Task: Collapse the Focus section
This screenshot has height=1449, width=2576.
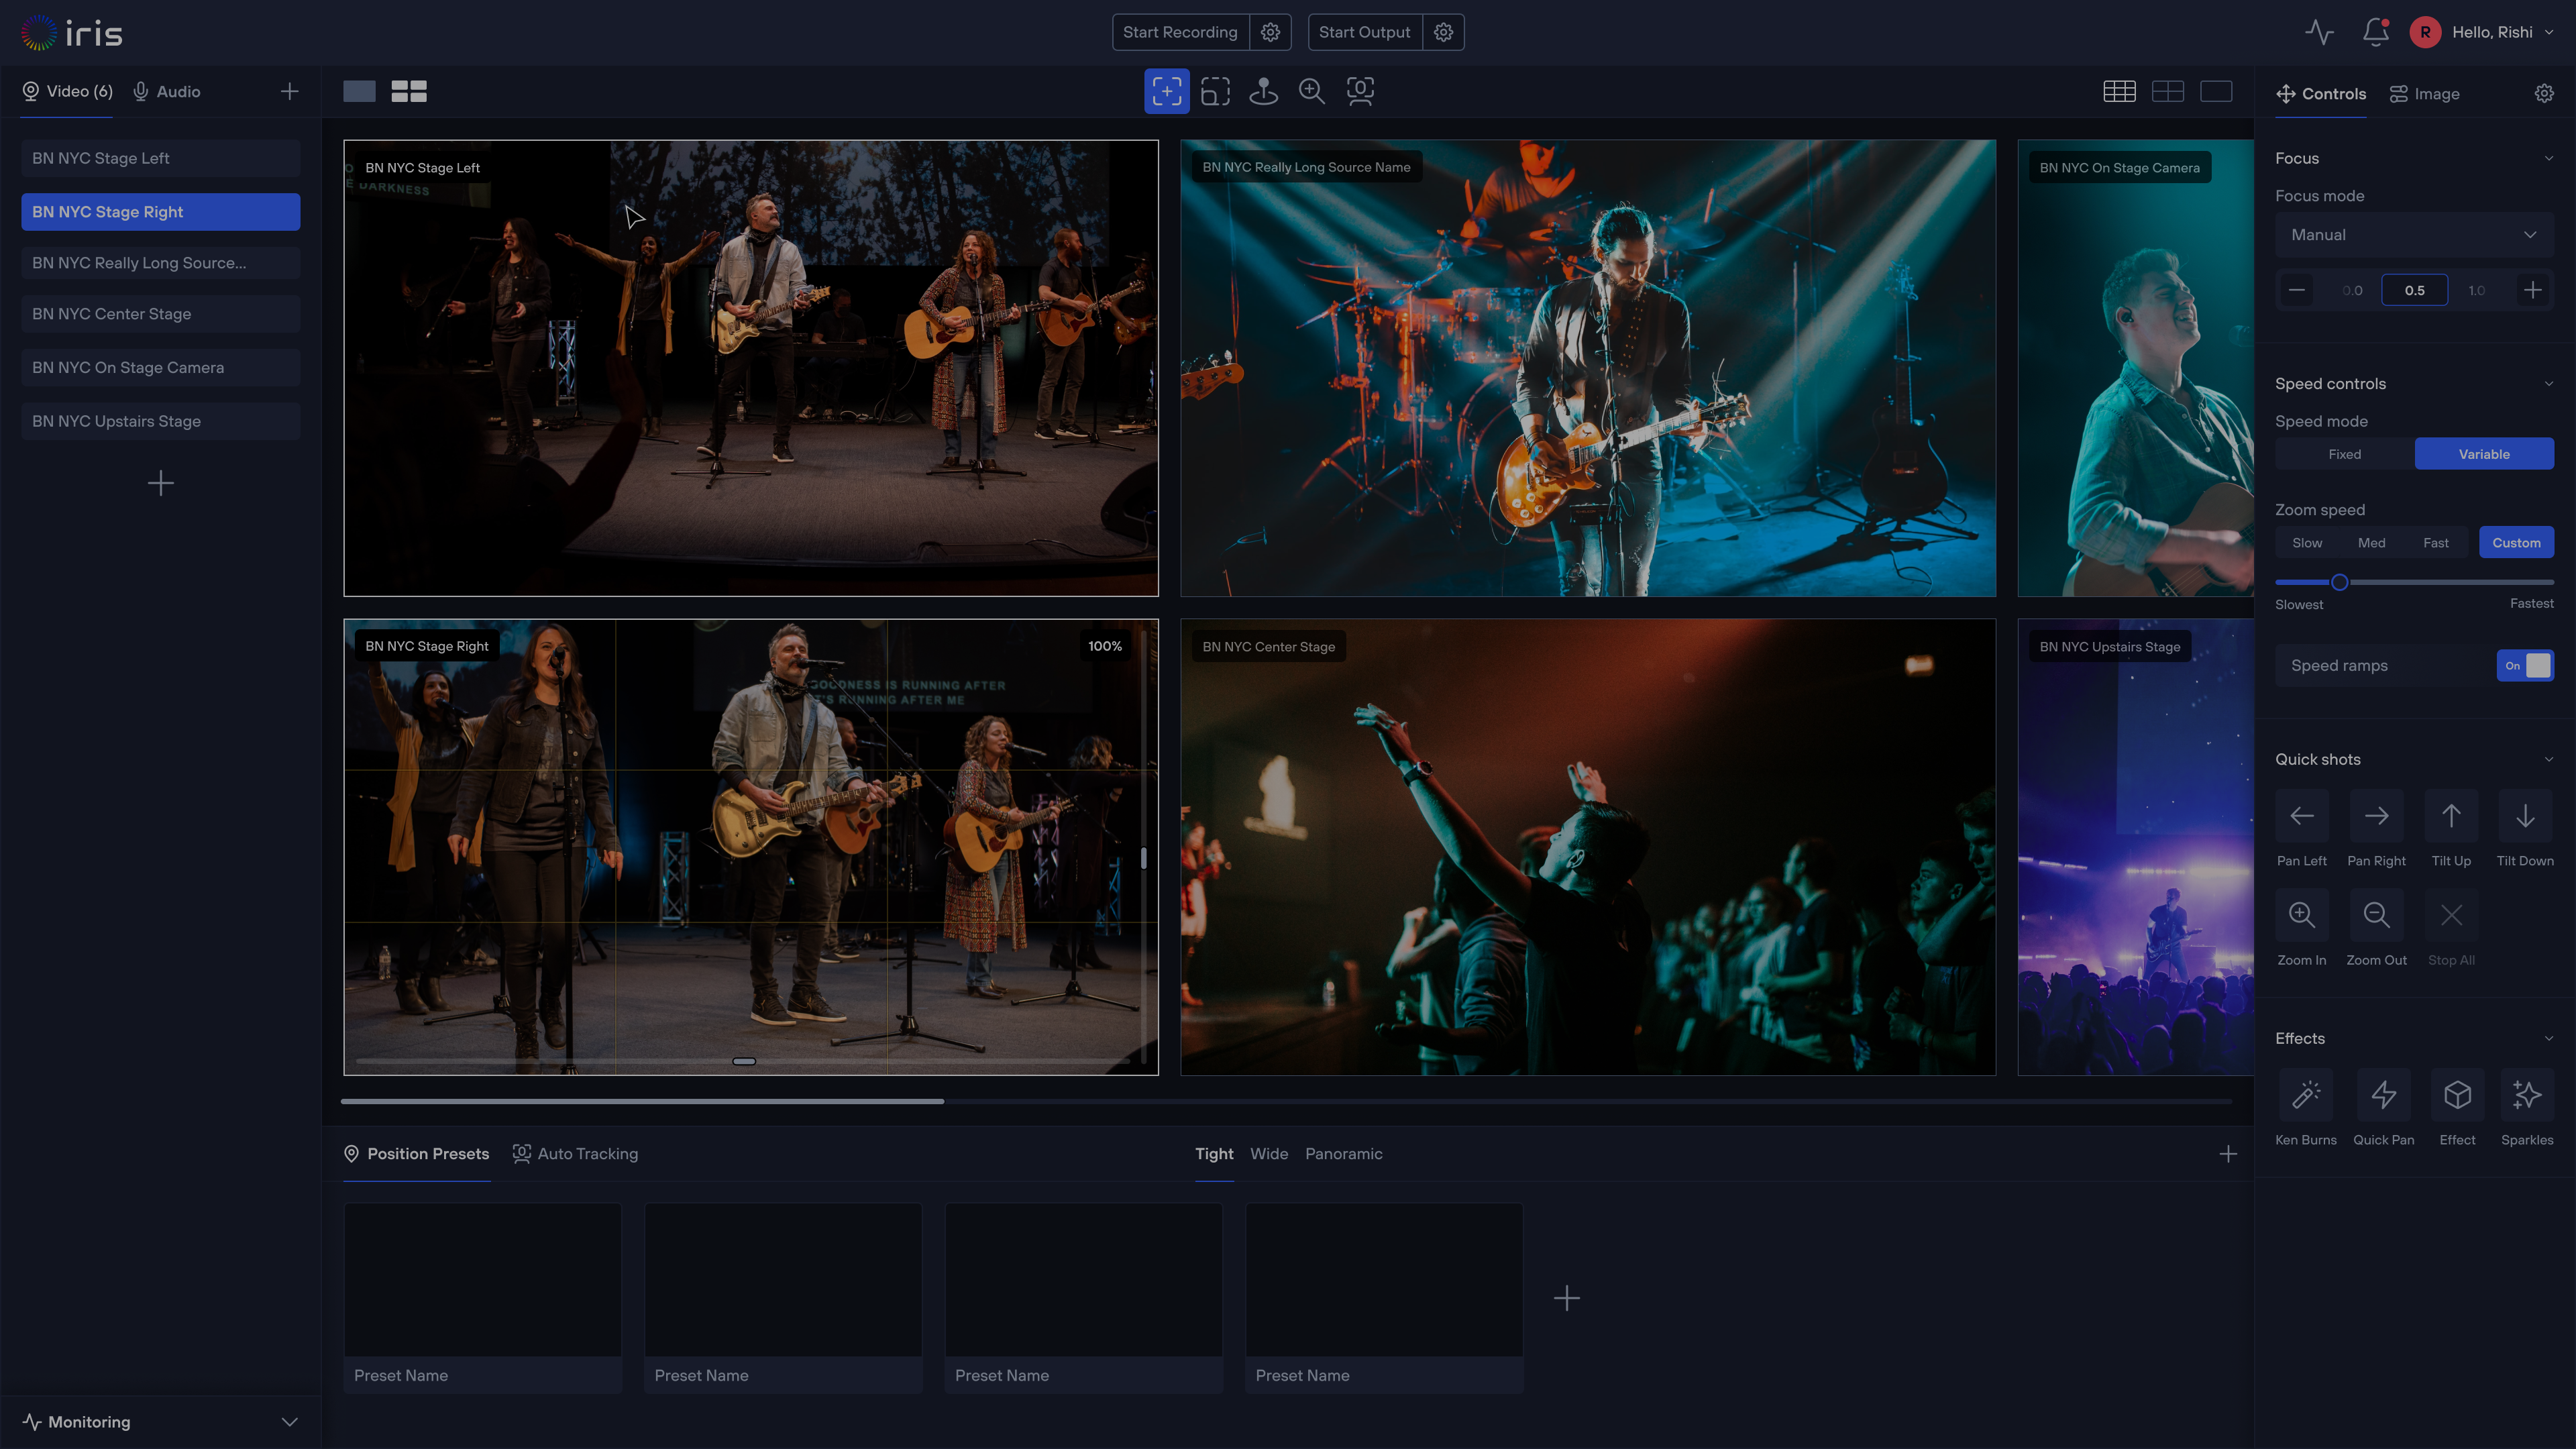Action: [x=2548, y=158]
